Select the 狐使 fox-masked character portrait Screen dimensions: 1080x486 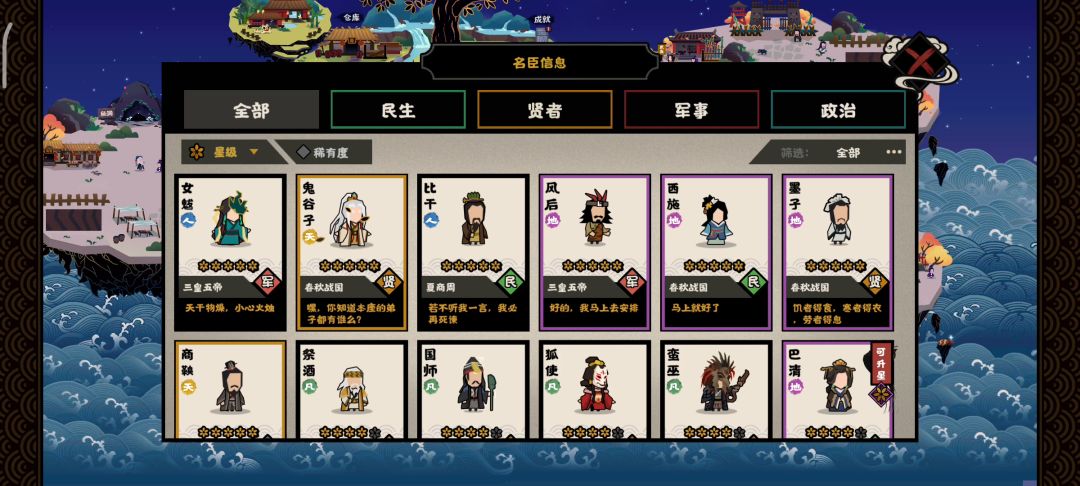[x=596, y=384]
